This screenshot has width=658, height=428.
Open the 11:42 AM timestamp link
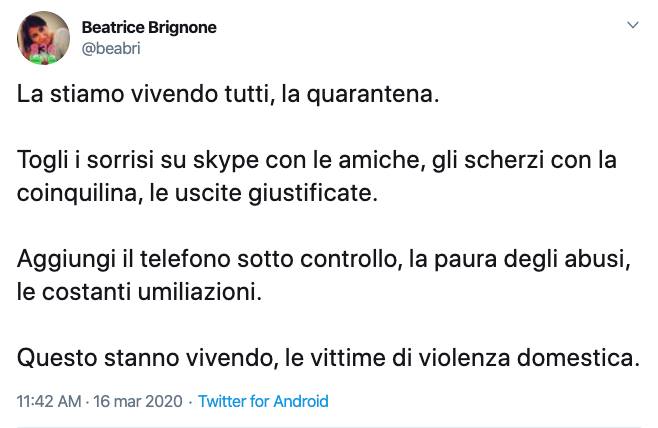[49, 401]
